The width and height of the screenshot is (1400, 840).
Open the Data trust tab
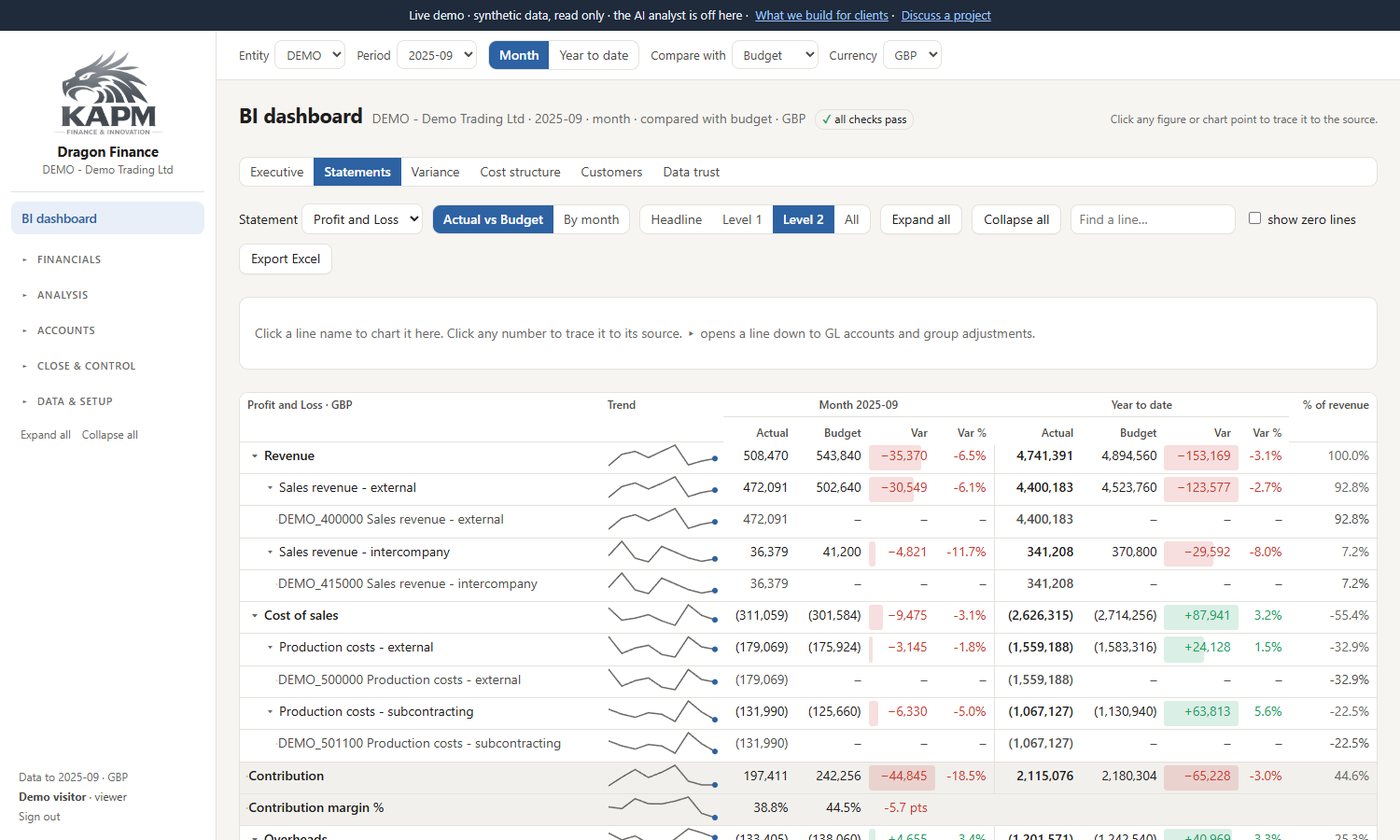[x=691, y=172]
